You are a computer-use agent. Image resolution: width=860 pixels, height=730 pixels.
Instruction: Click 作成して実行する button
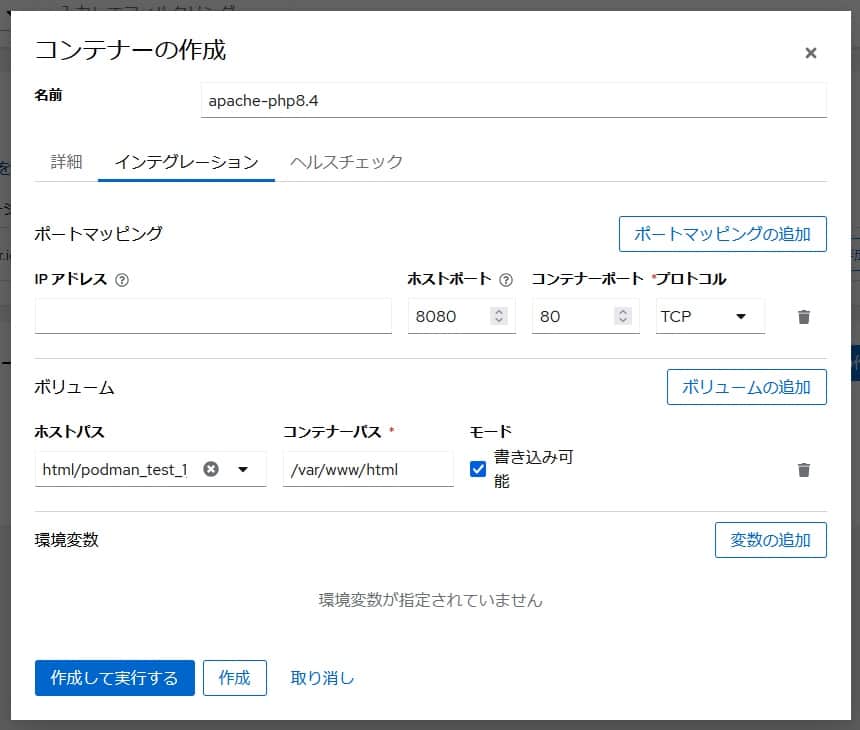coord(115,678)
